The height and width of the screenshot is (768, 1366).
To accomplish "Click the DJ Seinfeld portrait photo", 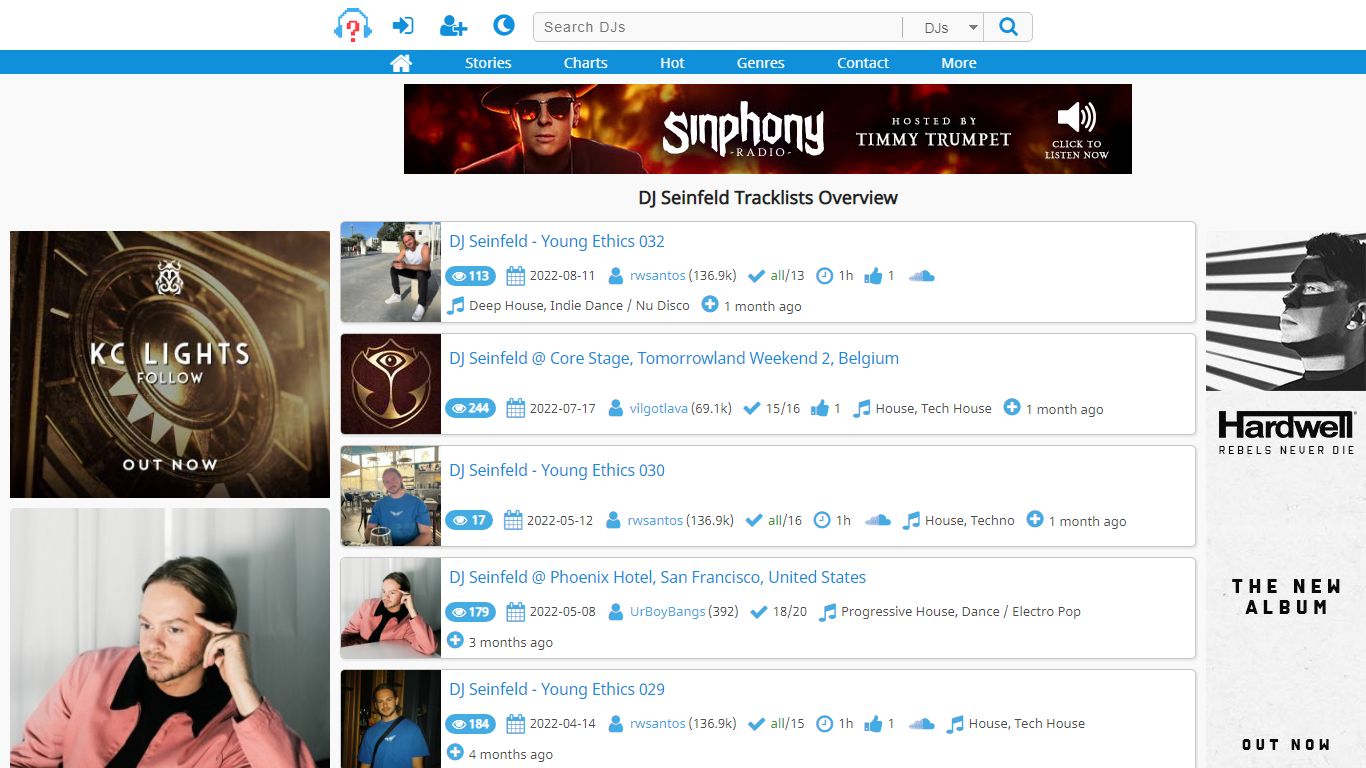I will (170, 638).
